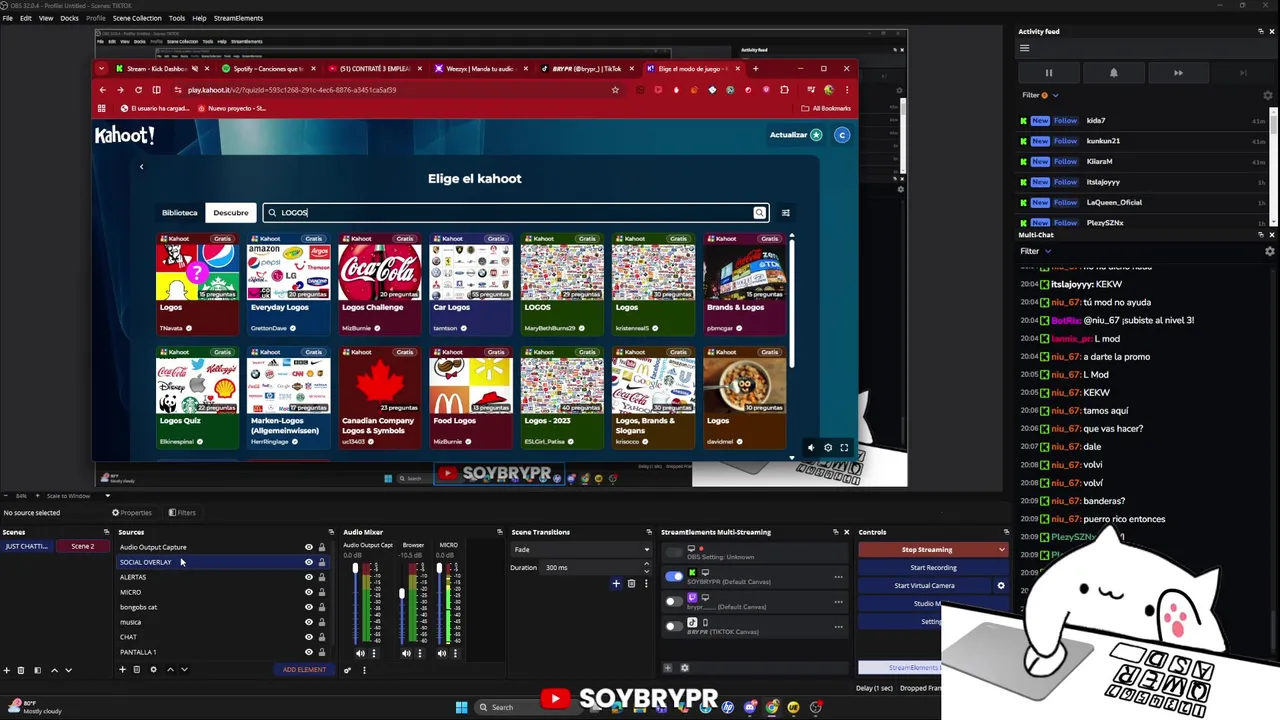
Task: Switch to Kahoot Biblioteca tab
Action: 180,212
